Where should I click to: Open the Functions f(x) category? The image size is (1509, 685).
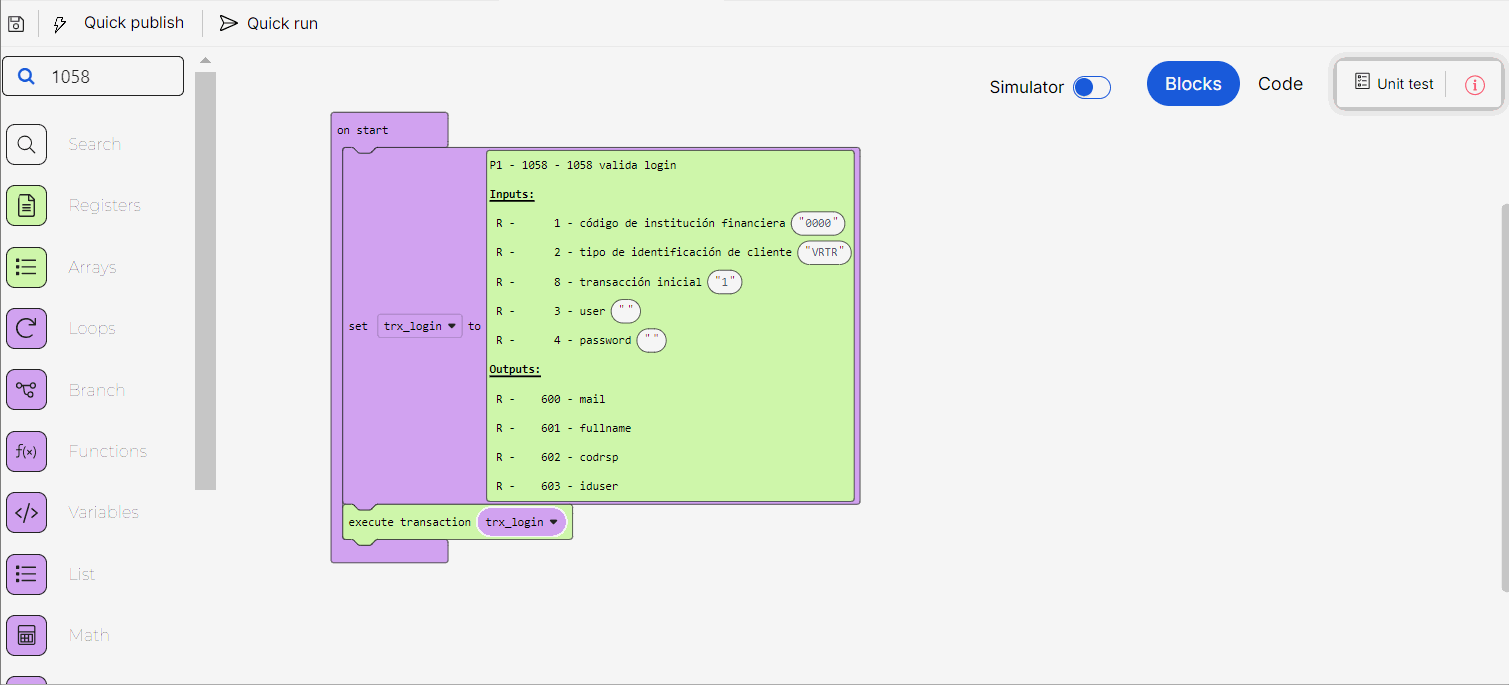point(27,451)
